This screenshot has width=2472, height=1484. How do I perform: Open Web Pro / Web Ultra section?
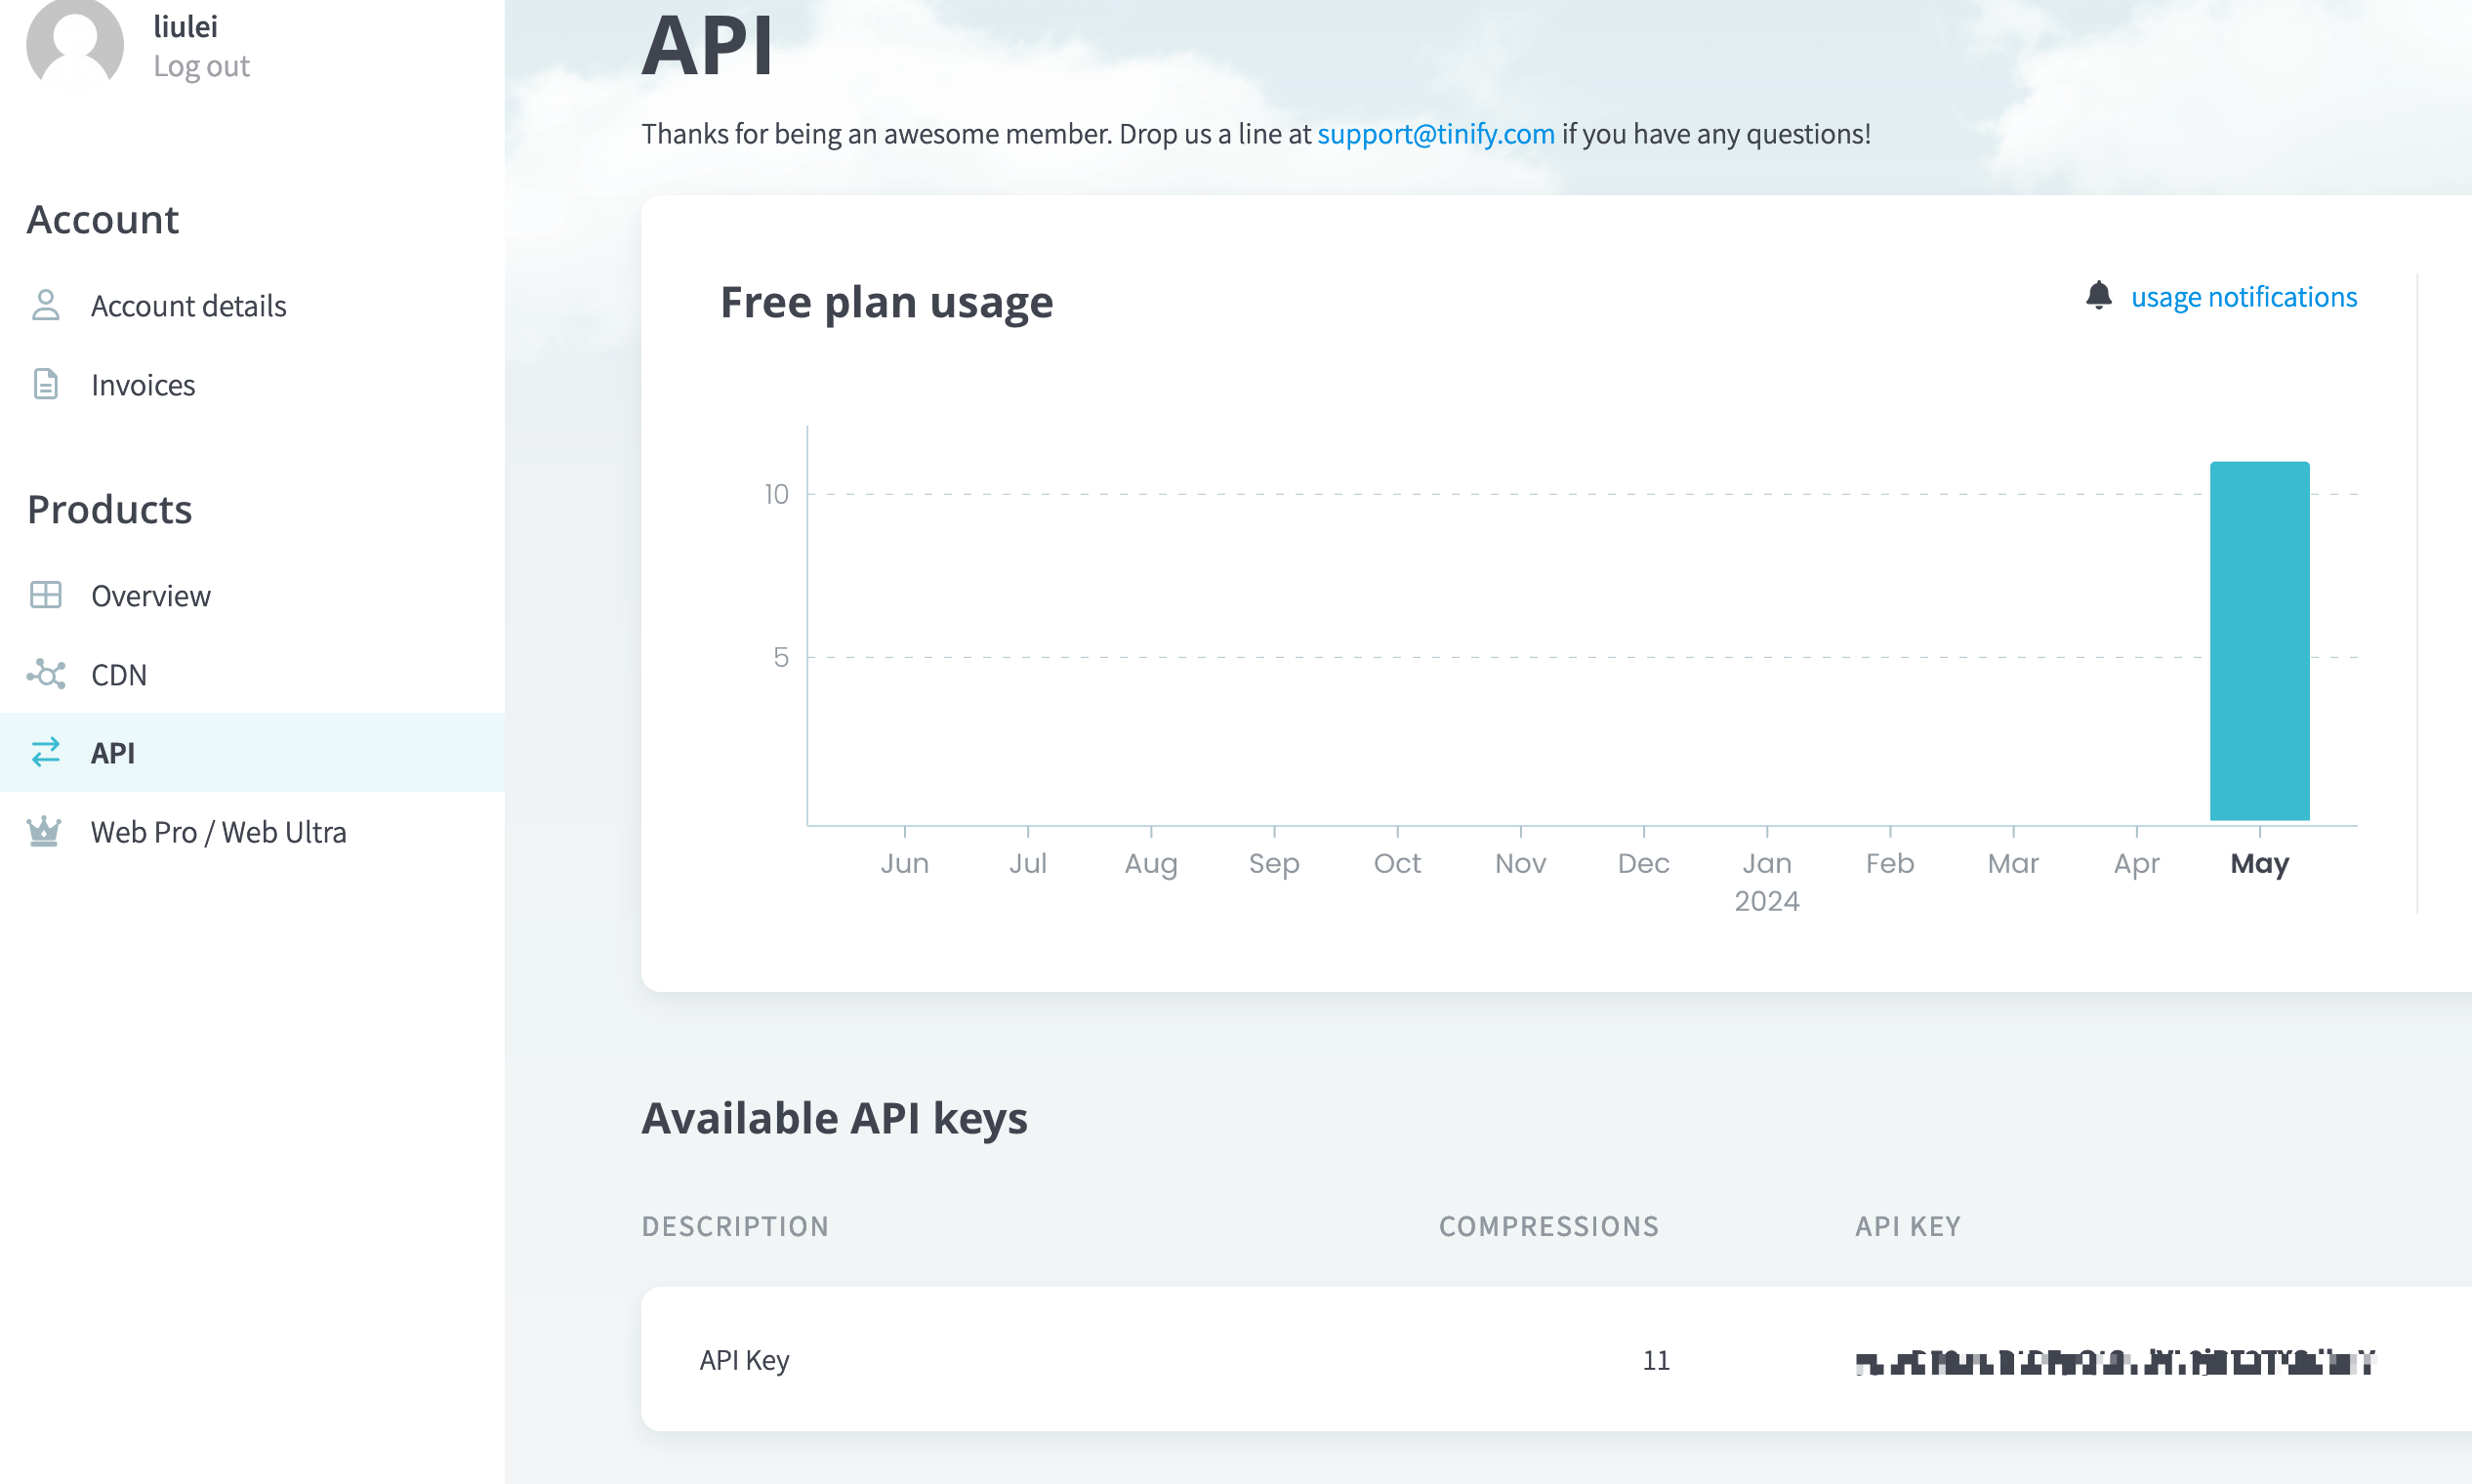point(218,832)
